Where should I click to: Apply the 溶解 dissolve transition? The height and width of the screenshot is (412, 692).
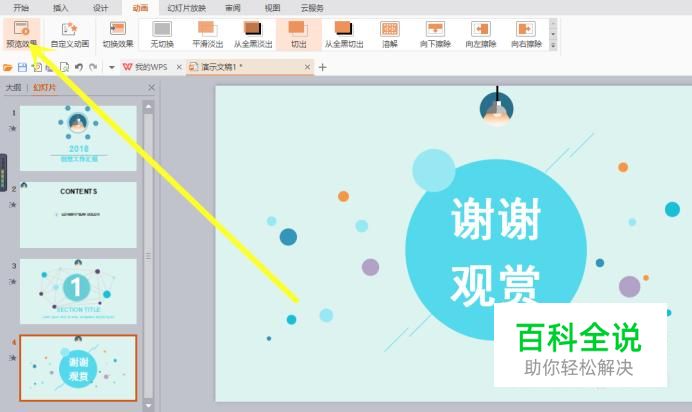point(390,34)
